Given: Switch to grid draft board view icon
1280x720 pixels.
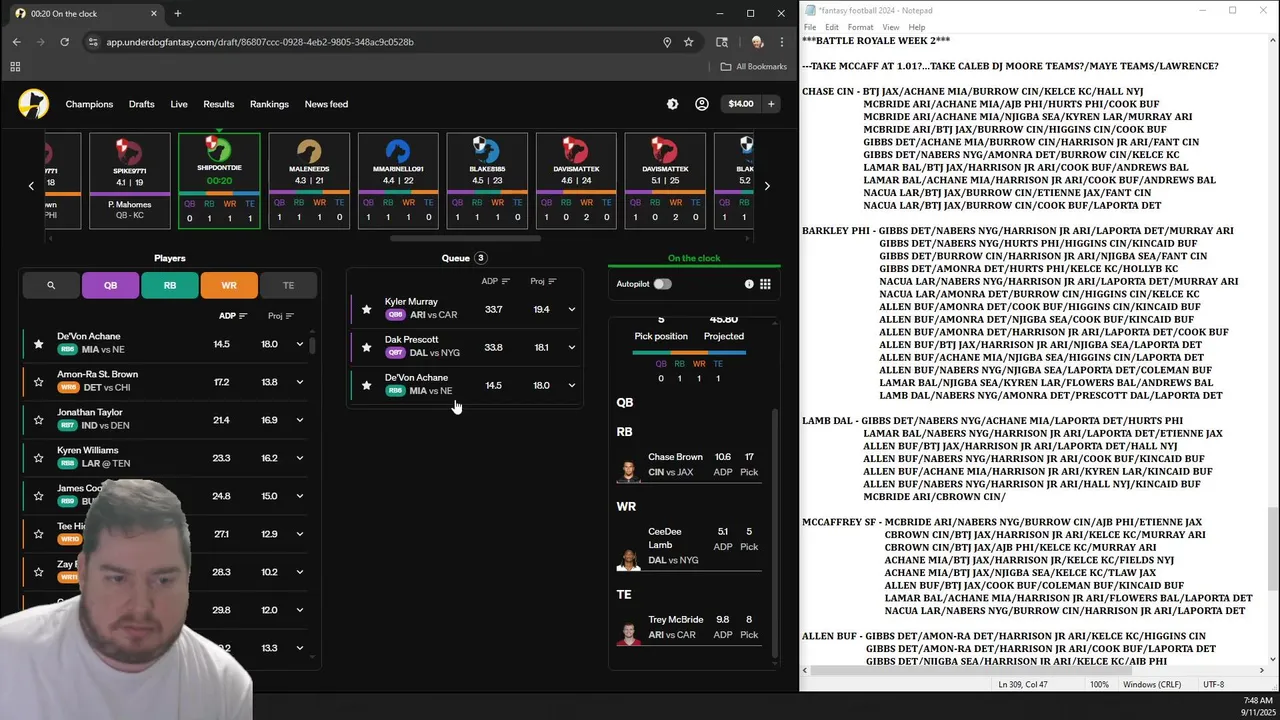Looking at the screenshot, I should pyautogui.click(x=765, y=284).
